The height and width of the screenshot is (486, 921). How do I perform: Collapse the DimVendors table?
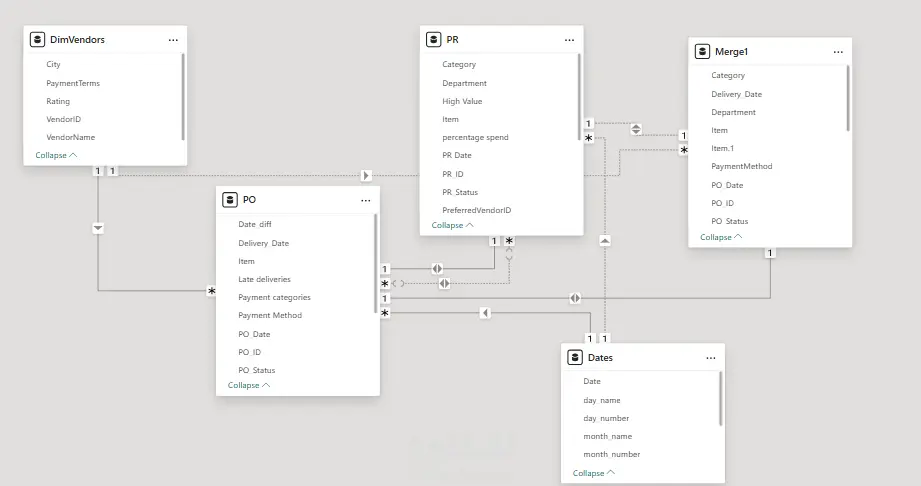pos(56,155)
